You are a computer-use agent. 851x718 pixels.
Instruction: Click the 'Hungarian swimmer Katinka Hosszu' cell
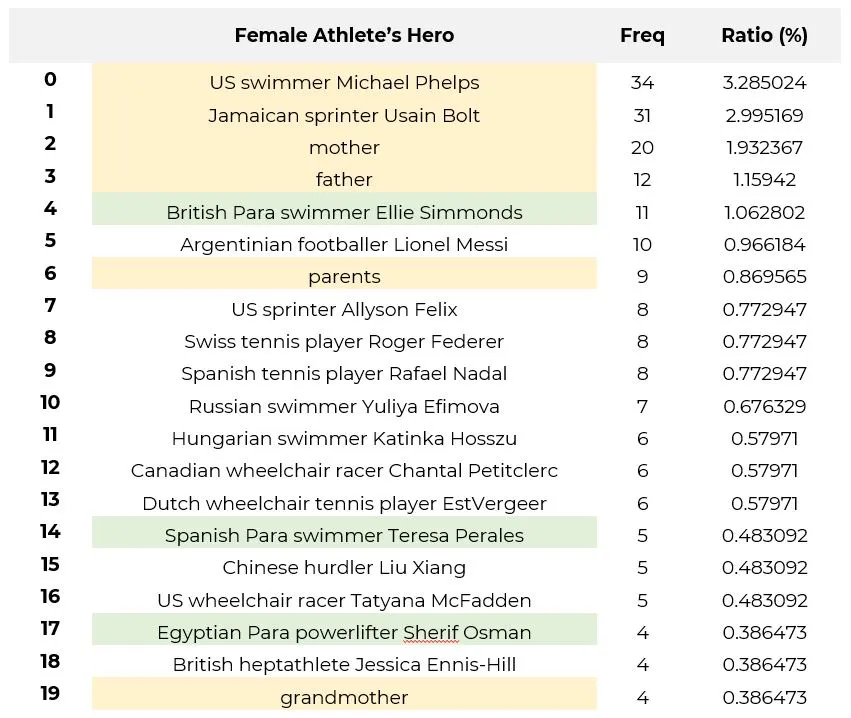coord(344,438)
